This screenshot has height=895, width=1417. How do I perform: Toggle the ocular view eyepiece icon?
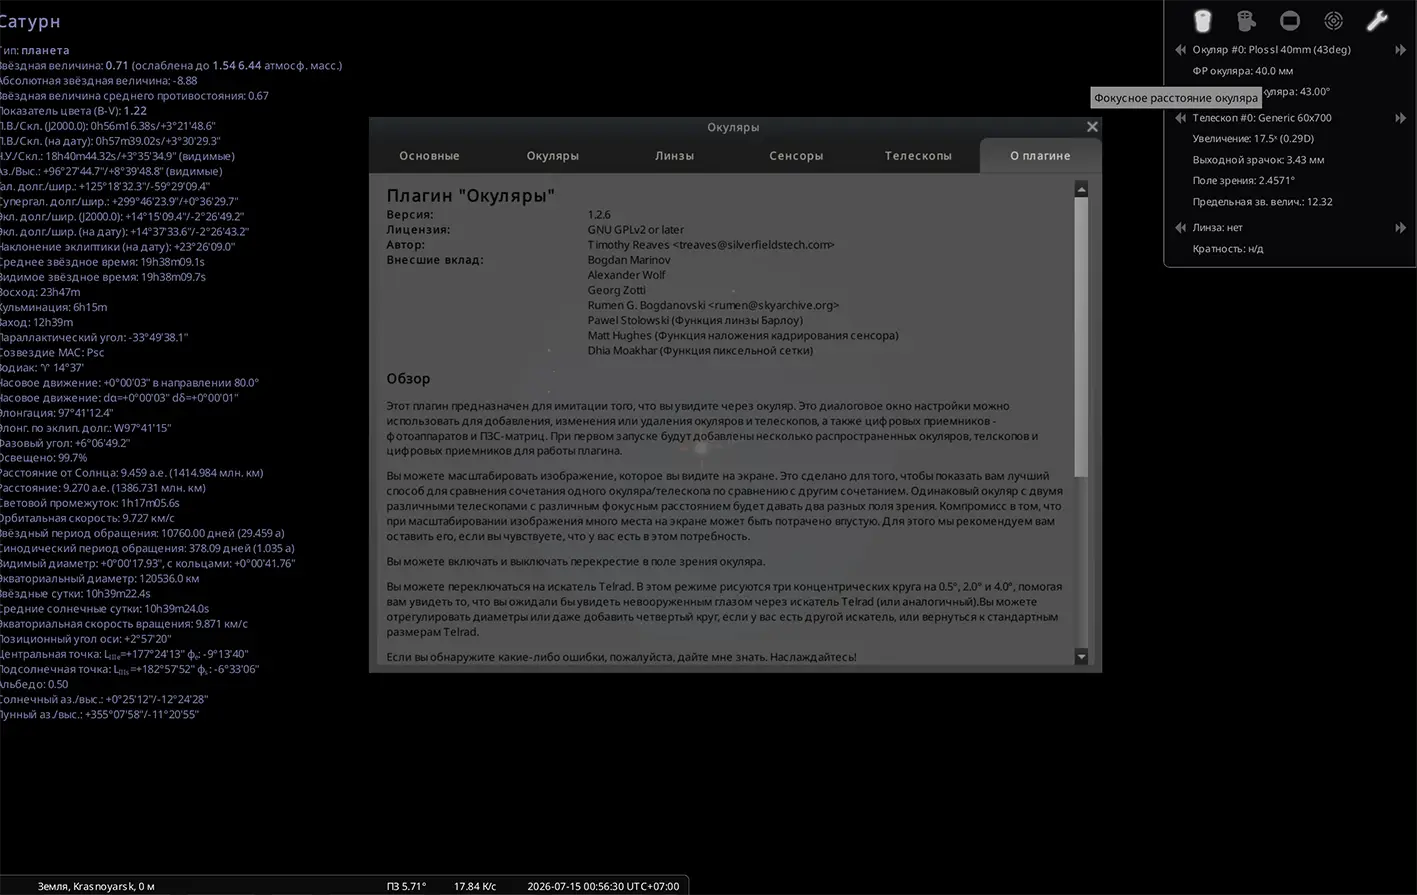[x=1202, y=20]
